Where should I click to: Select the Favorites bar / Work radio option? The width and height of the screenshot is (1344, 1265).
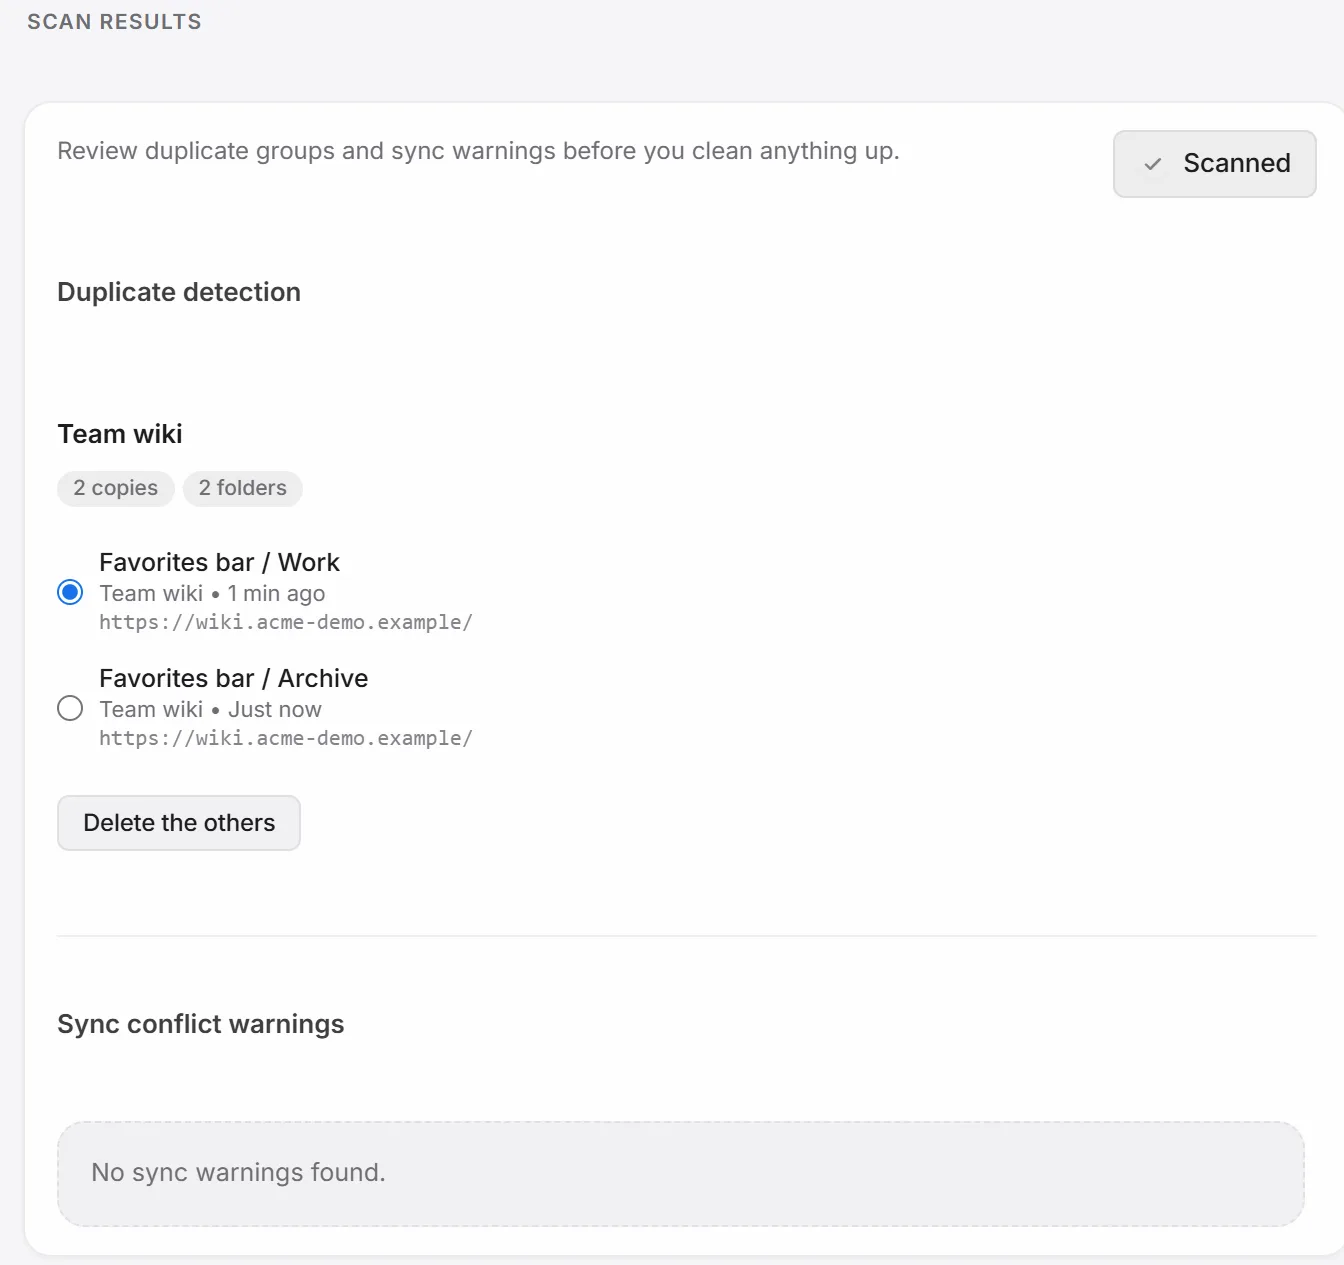(x=70, y=592)
